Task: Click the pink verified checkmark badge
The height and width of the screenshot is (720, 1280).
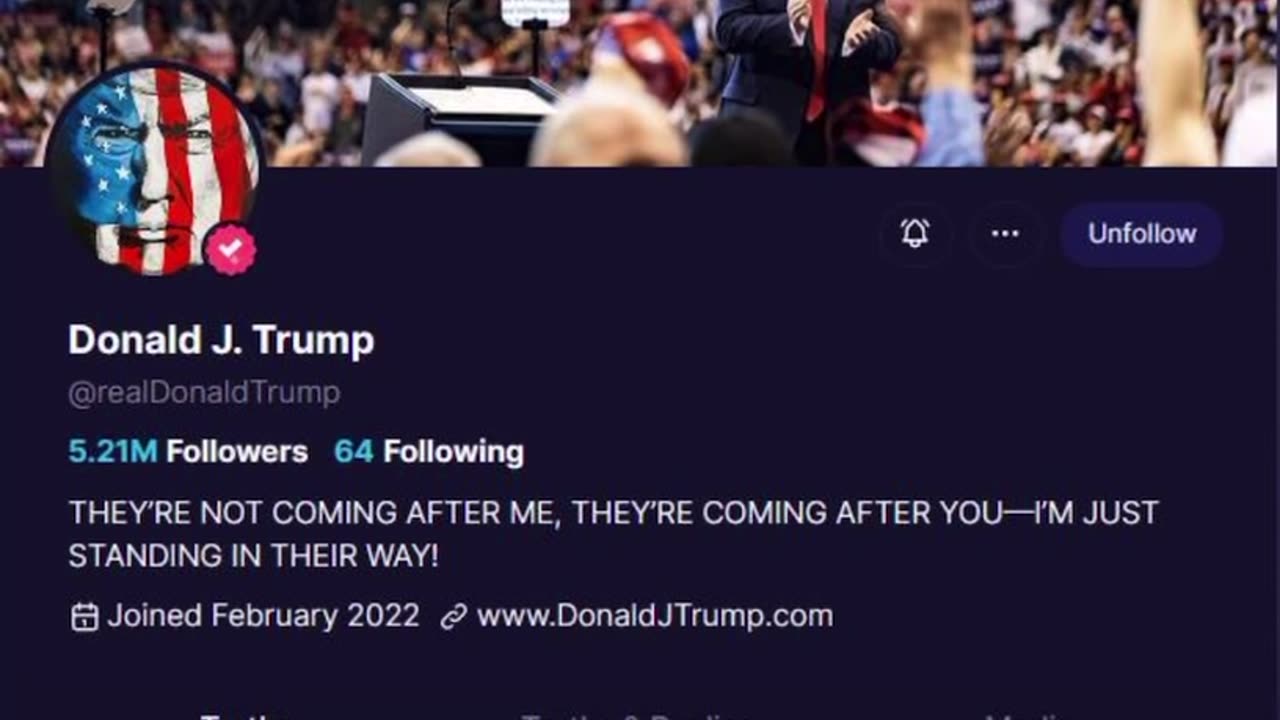Action: click(x=231, y=249)
